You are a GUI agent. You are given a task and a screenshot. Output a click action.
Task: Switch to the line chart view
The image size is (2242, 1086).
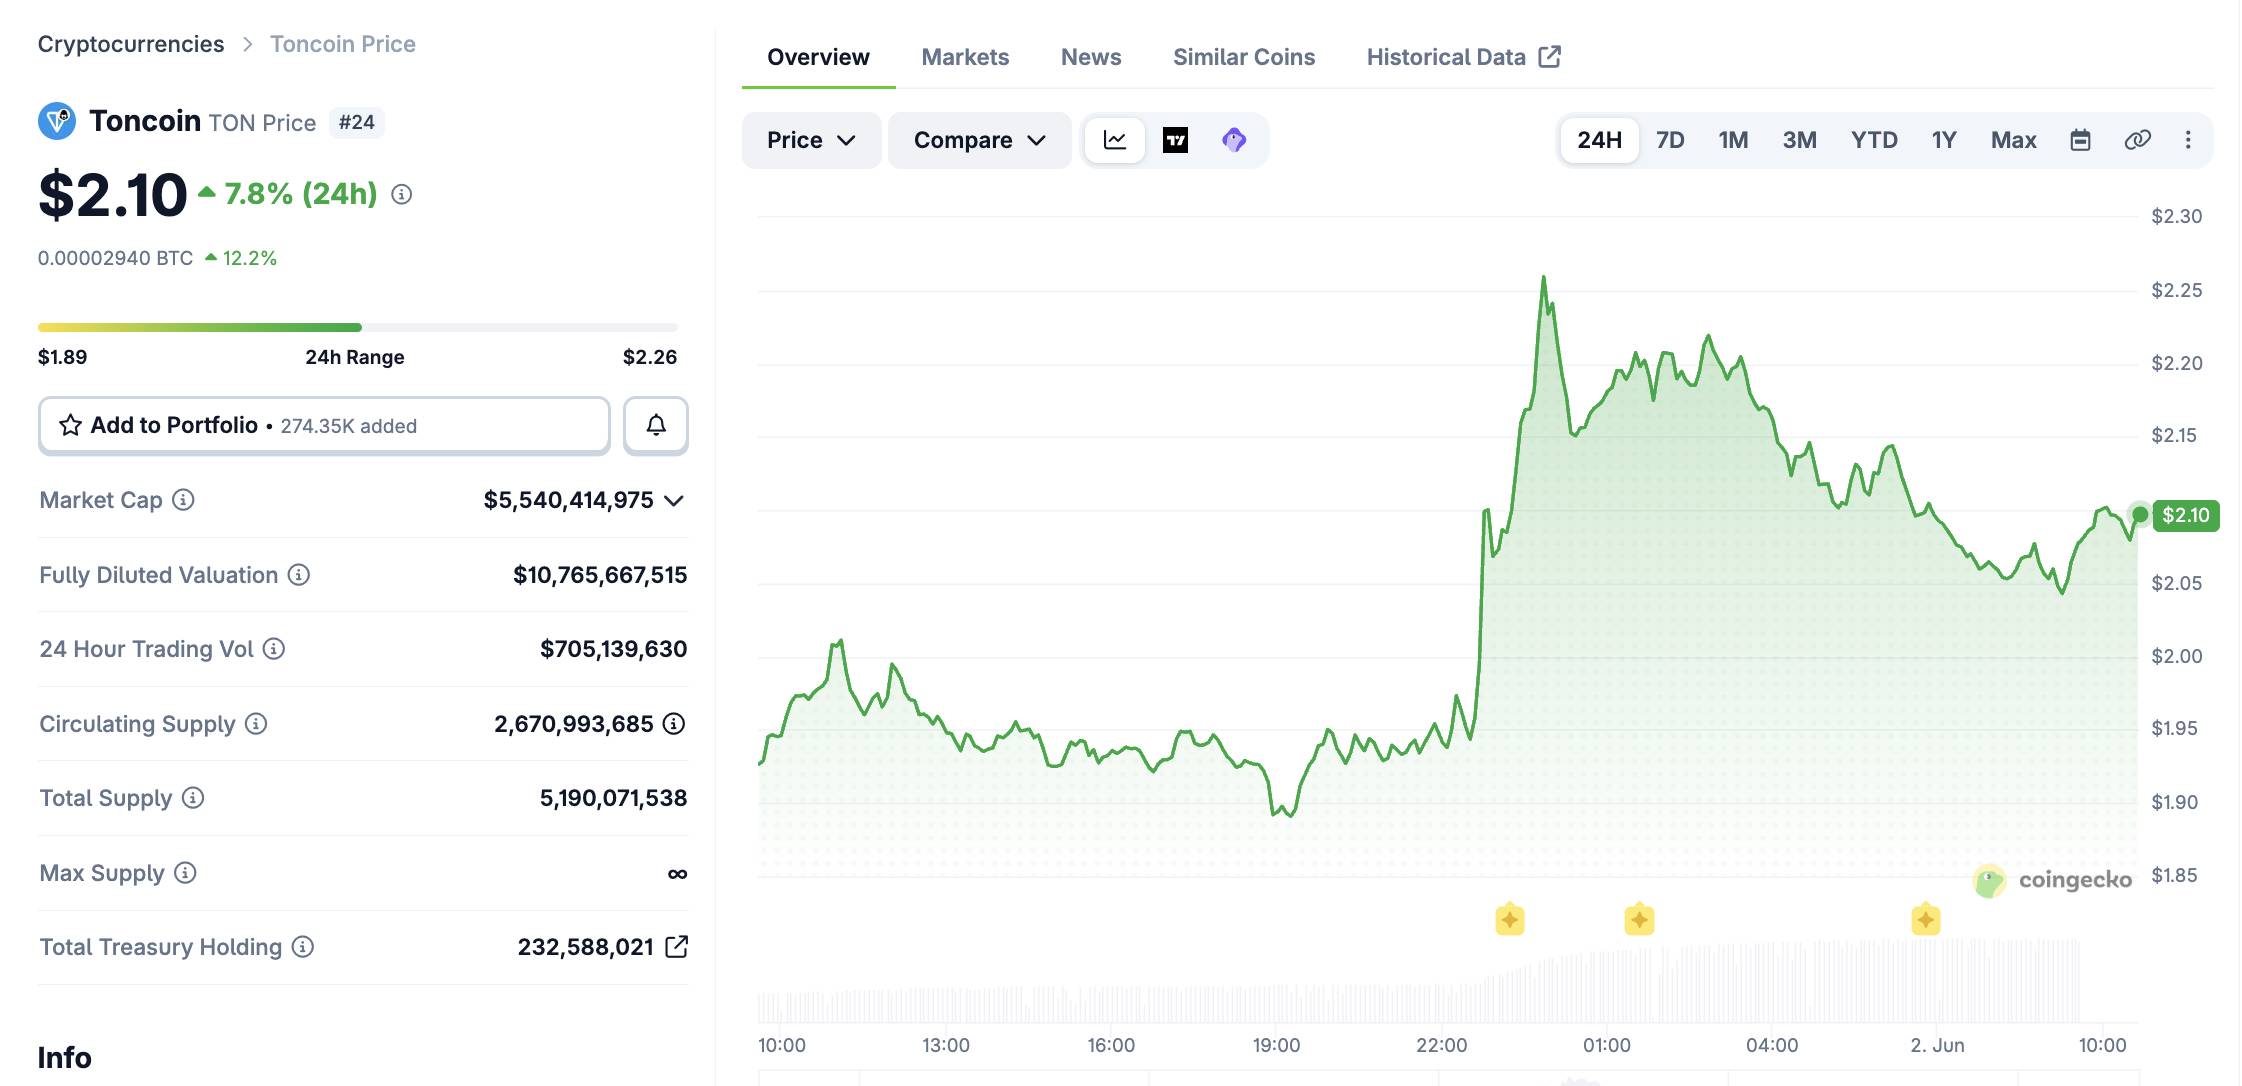1115,140
